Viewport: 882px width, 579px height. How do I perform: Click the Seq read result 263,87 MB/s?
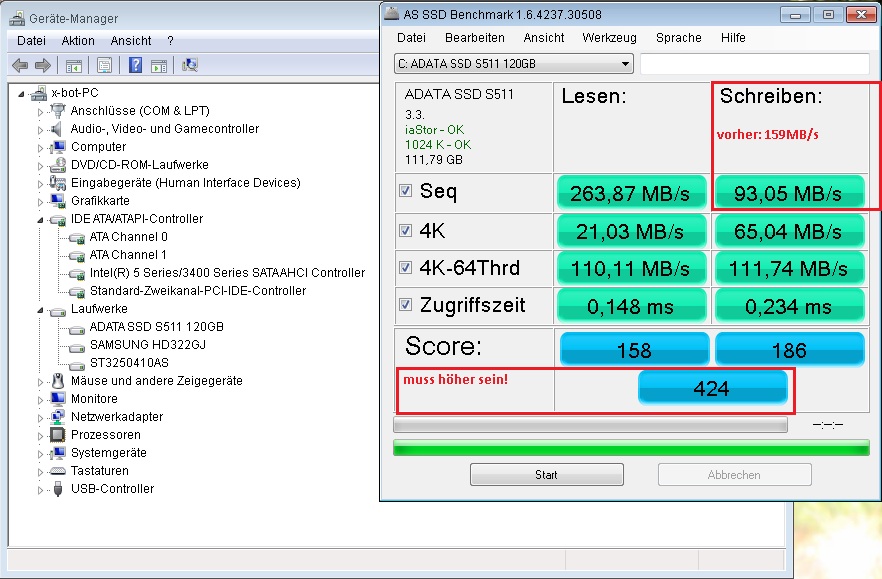point(630,193)
